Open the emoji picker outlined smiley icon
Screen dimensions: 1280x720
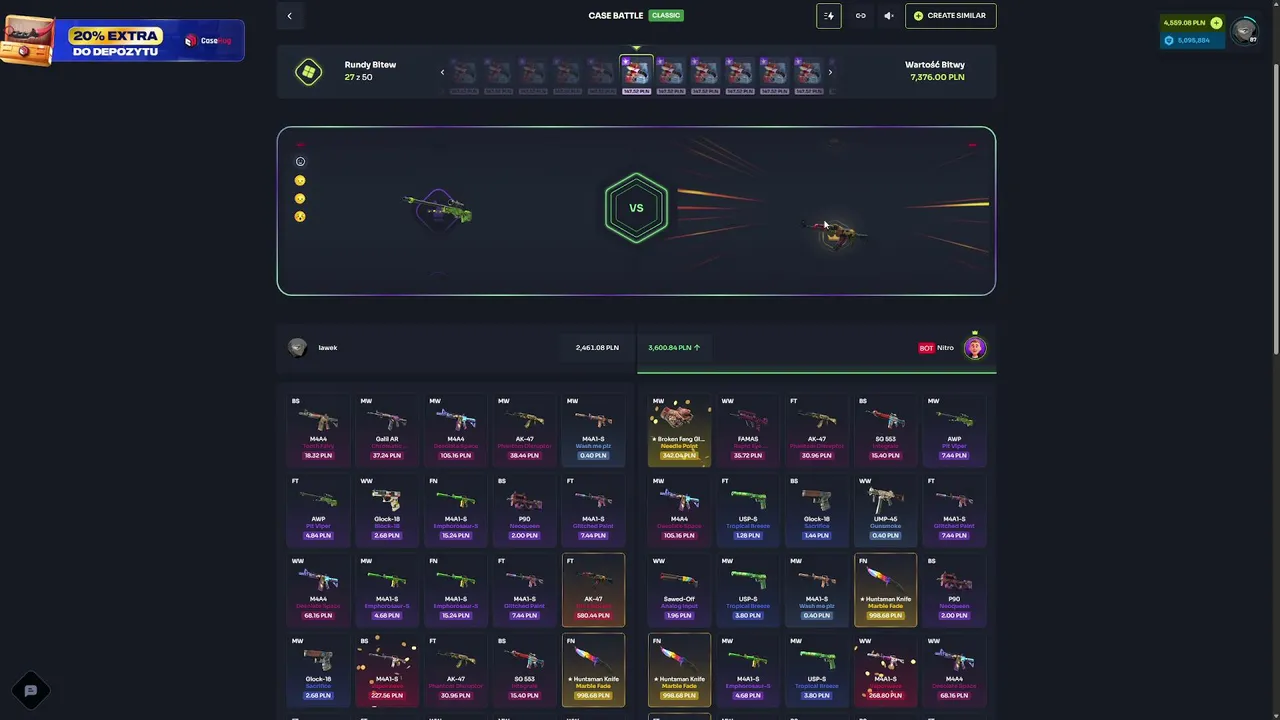point(300,162)
